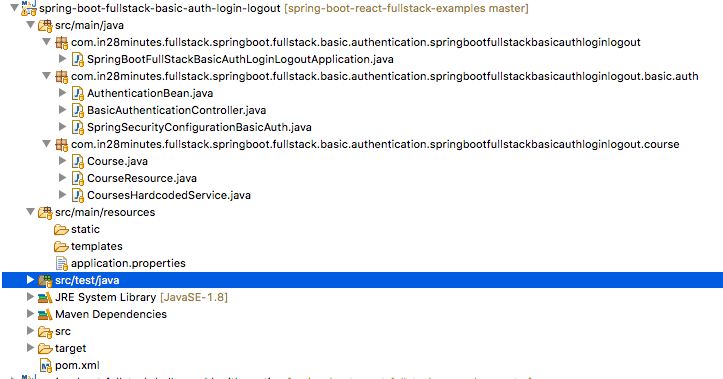Click the SpringSecurityConfigurationBasicAuth.java file icon

click(77, 127)
